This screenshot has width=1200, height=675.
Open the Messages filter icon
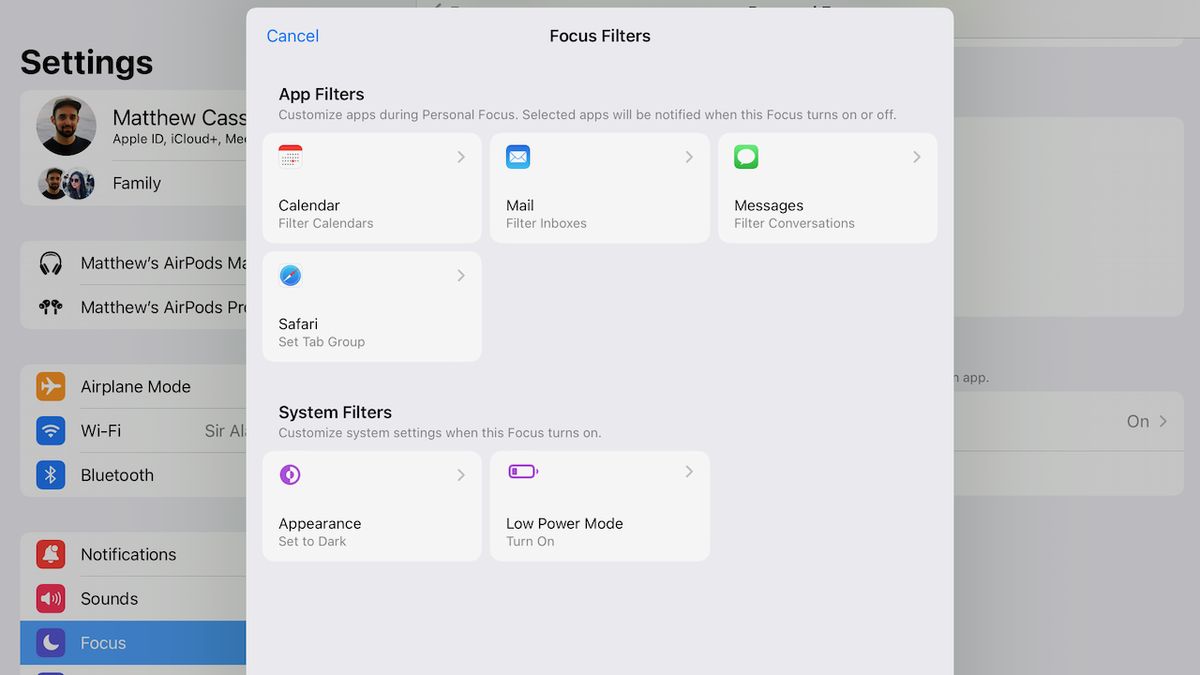[746, 156]
